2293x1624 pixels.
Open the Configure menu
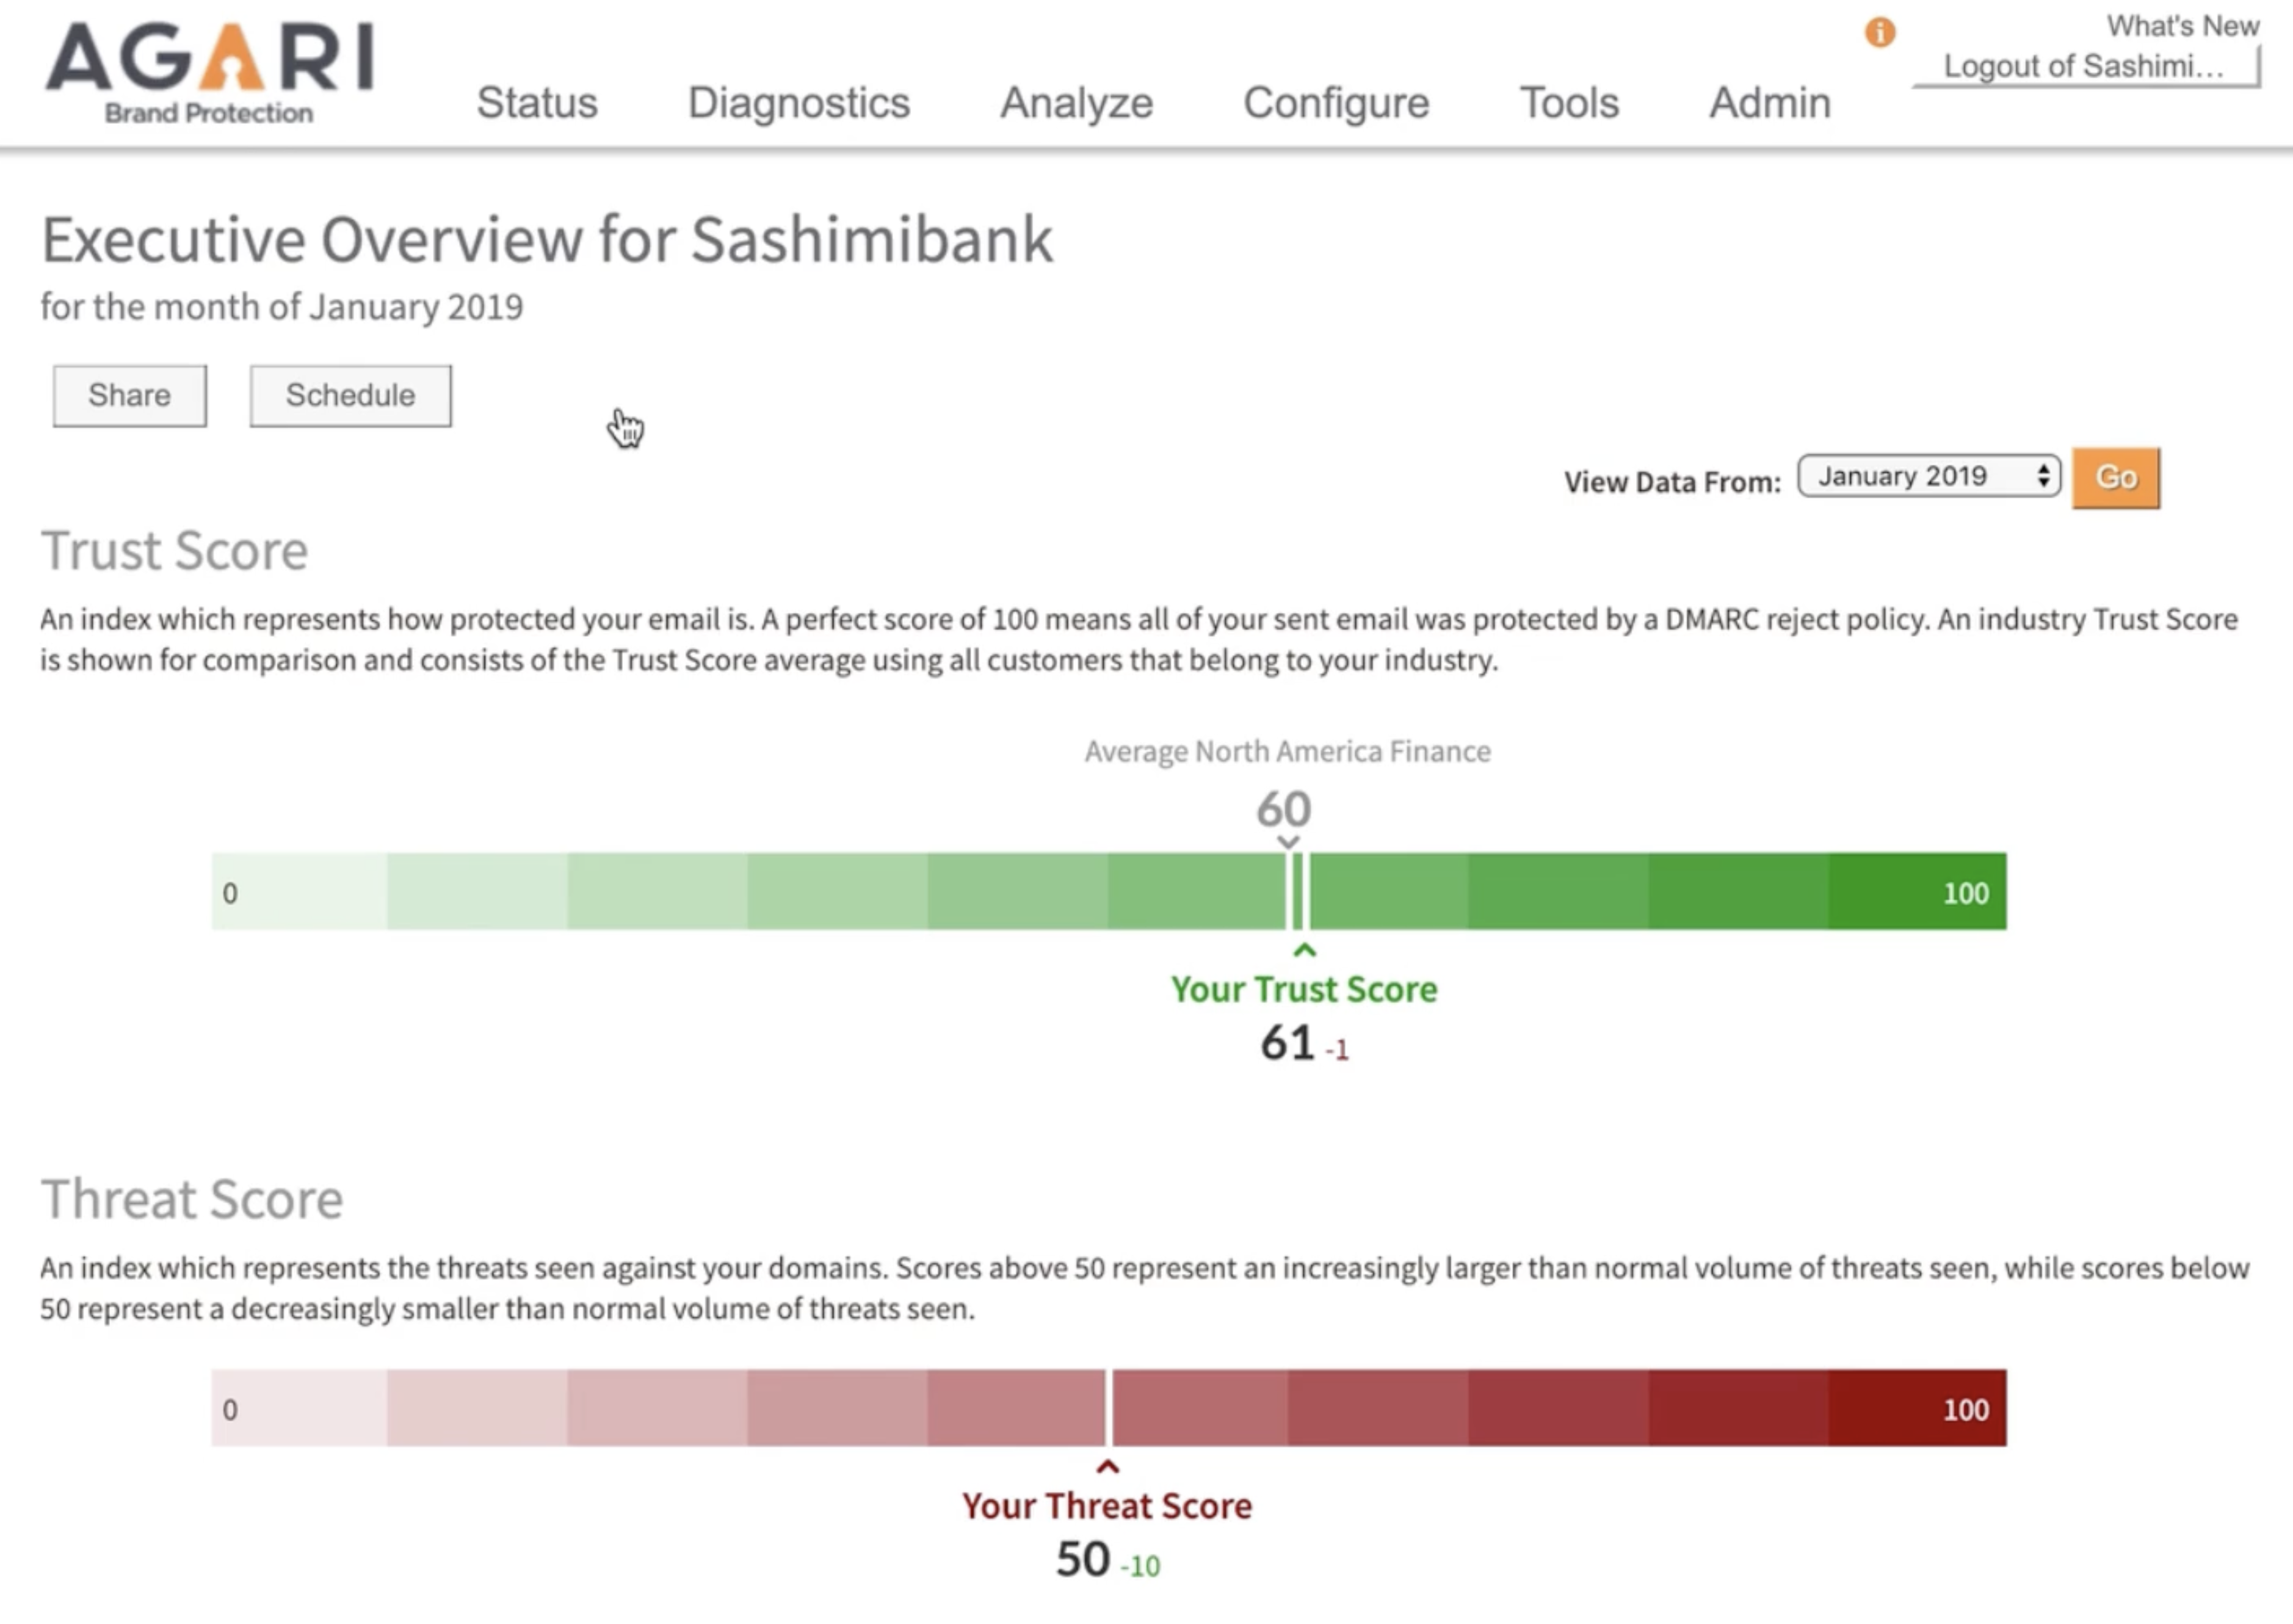1335,103
